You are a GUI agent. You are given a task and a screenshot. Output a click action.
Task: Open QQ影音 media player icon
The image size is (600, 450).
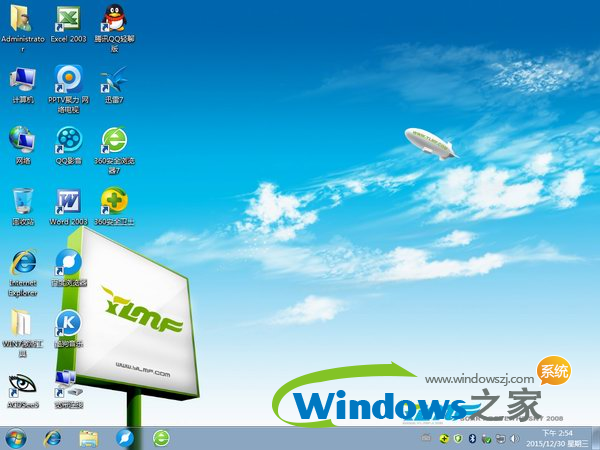(68, 139)
